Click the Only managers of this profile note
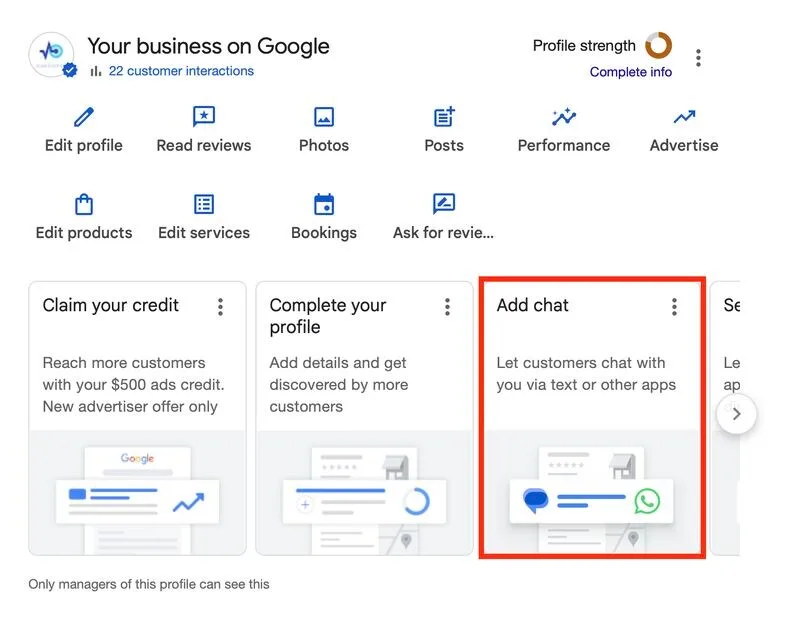Viewport: 800px width, 617px height. point(149,584)
